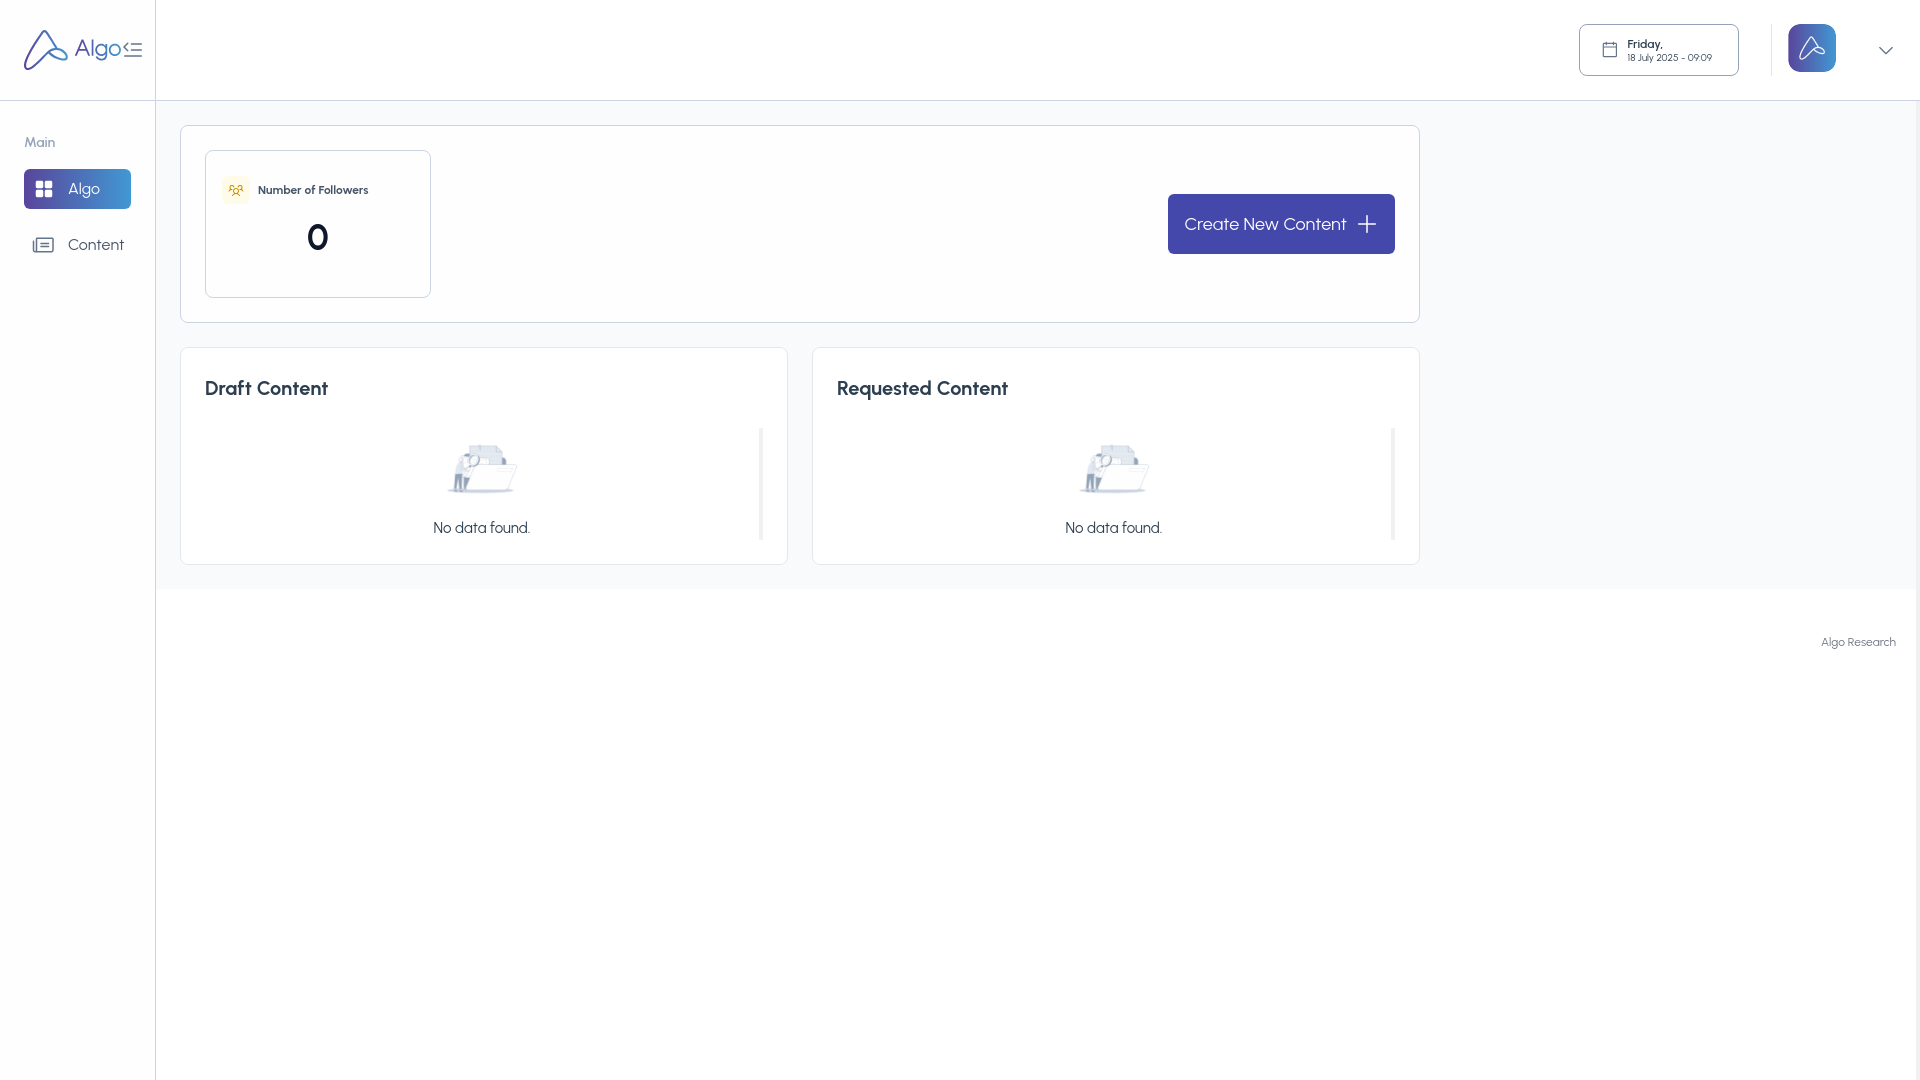This screenshot has height=1080, width=1920.
Task: Click the Create New Content button
Action: [x=1281, y=224]
